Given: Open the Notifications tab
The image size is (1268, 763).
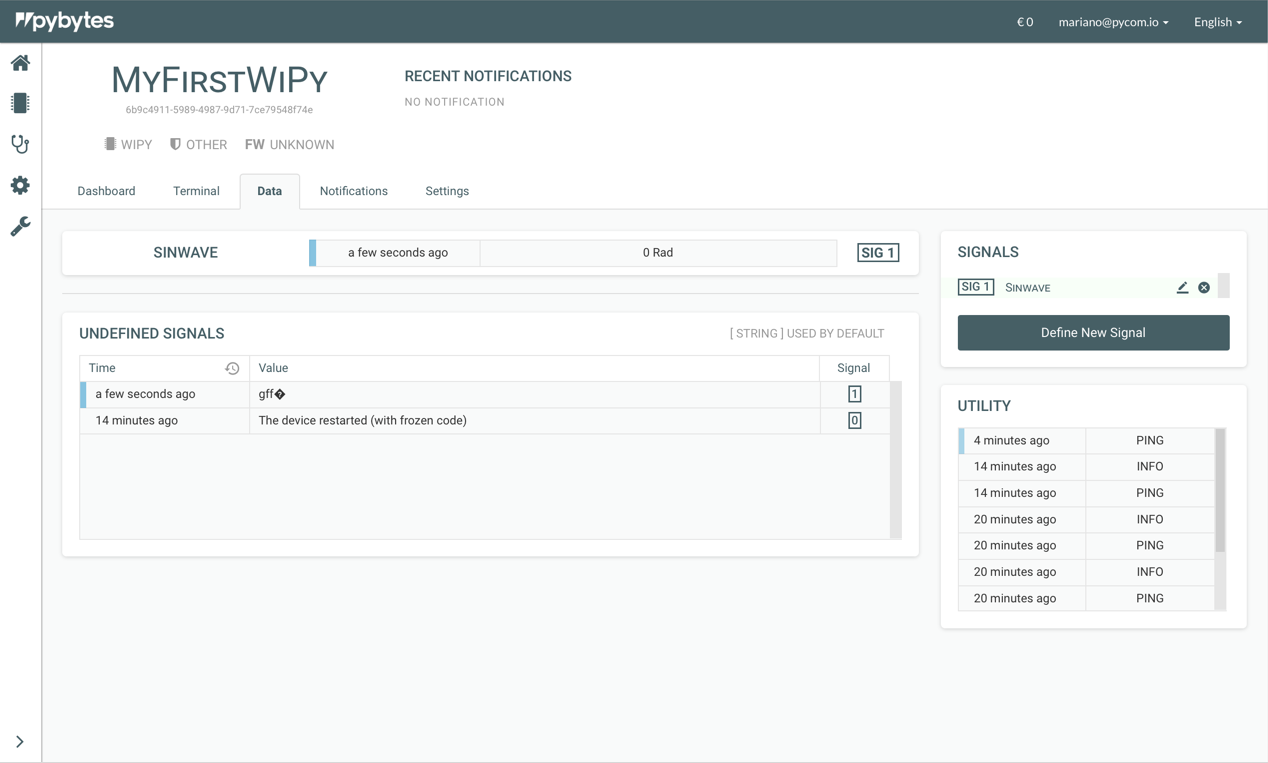Looking at the screenshot, I should pos(353,191).
